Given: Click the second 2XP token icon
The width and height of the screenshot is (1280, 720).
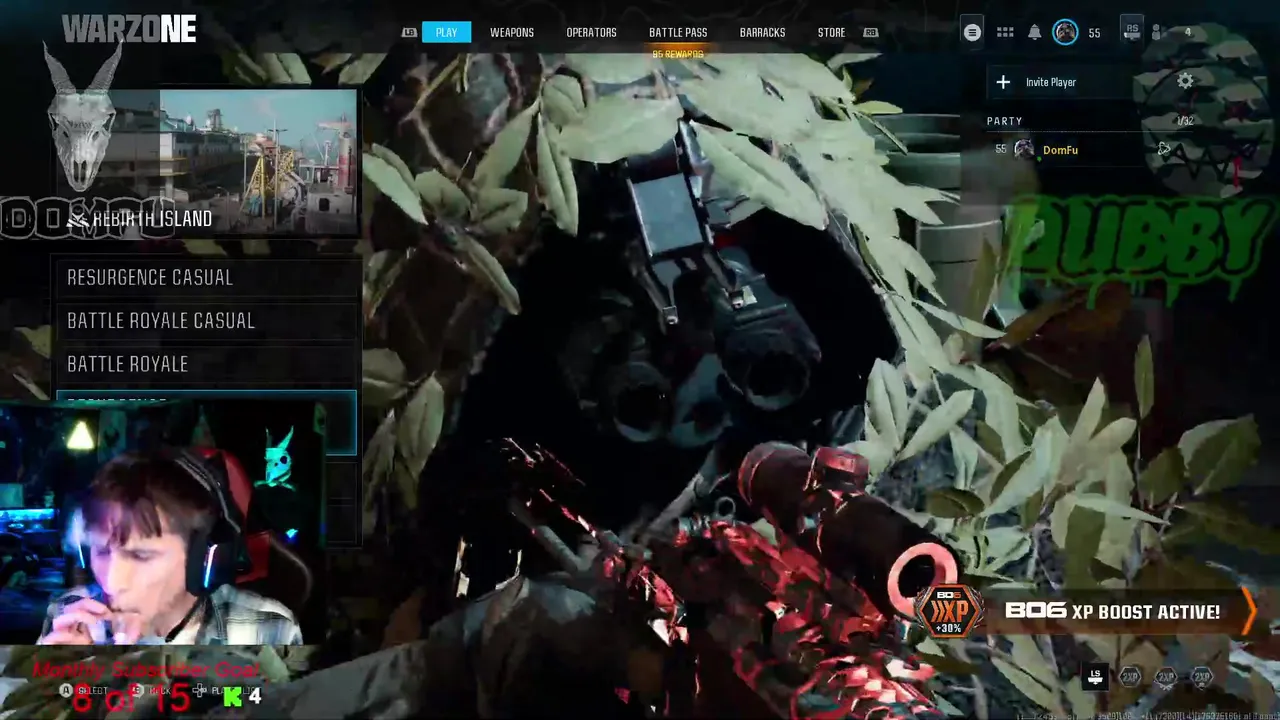Looking at the screenshot, I should pyautogui.click(x=1166, y=677).
